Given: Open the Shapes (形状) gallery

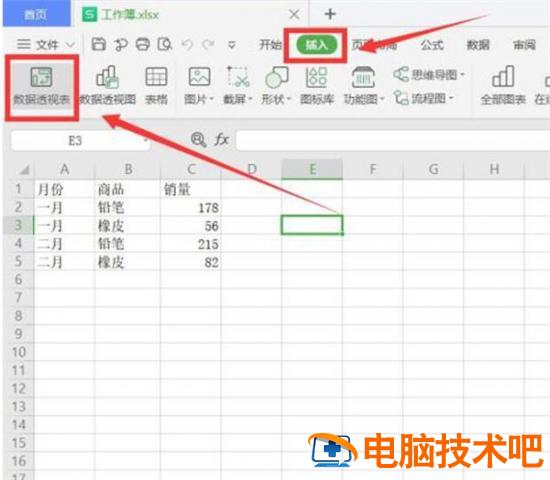Looking at the screenshot, I should (x=276, y=85).
